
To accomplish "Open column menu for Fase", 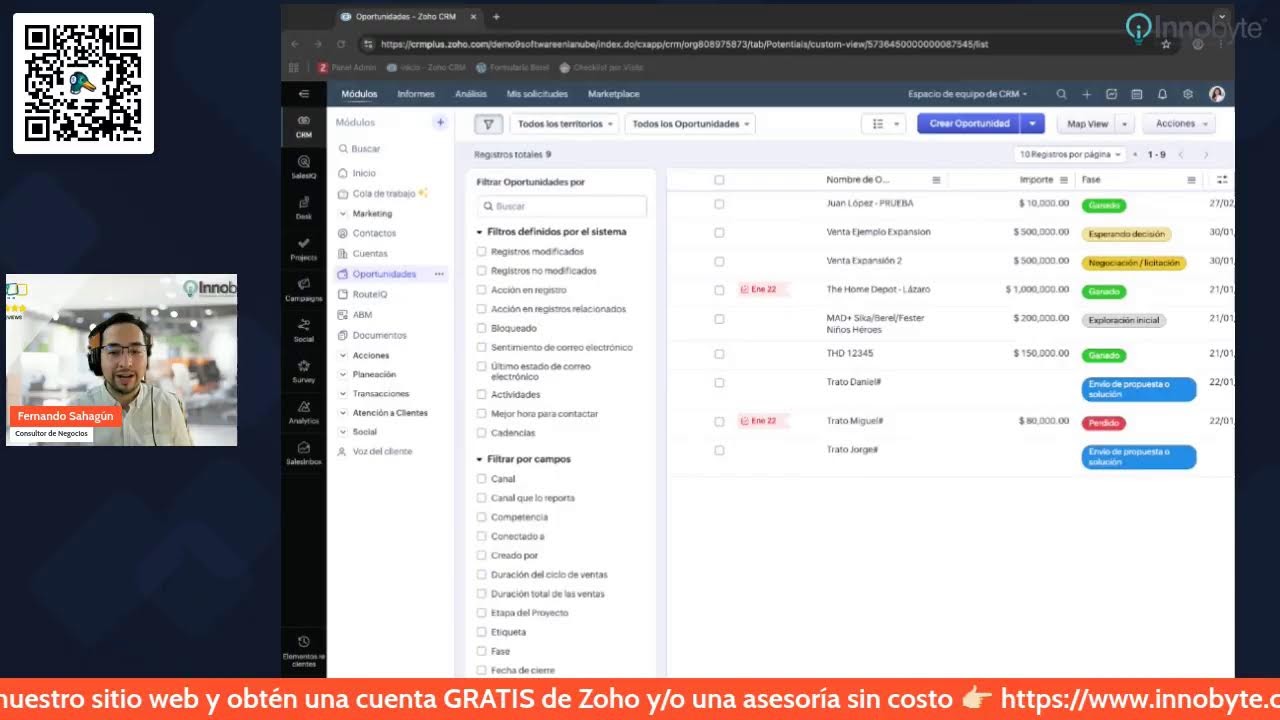I will coord(1192,180).
